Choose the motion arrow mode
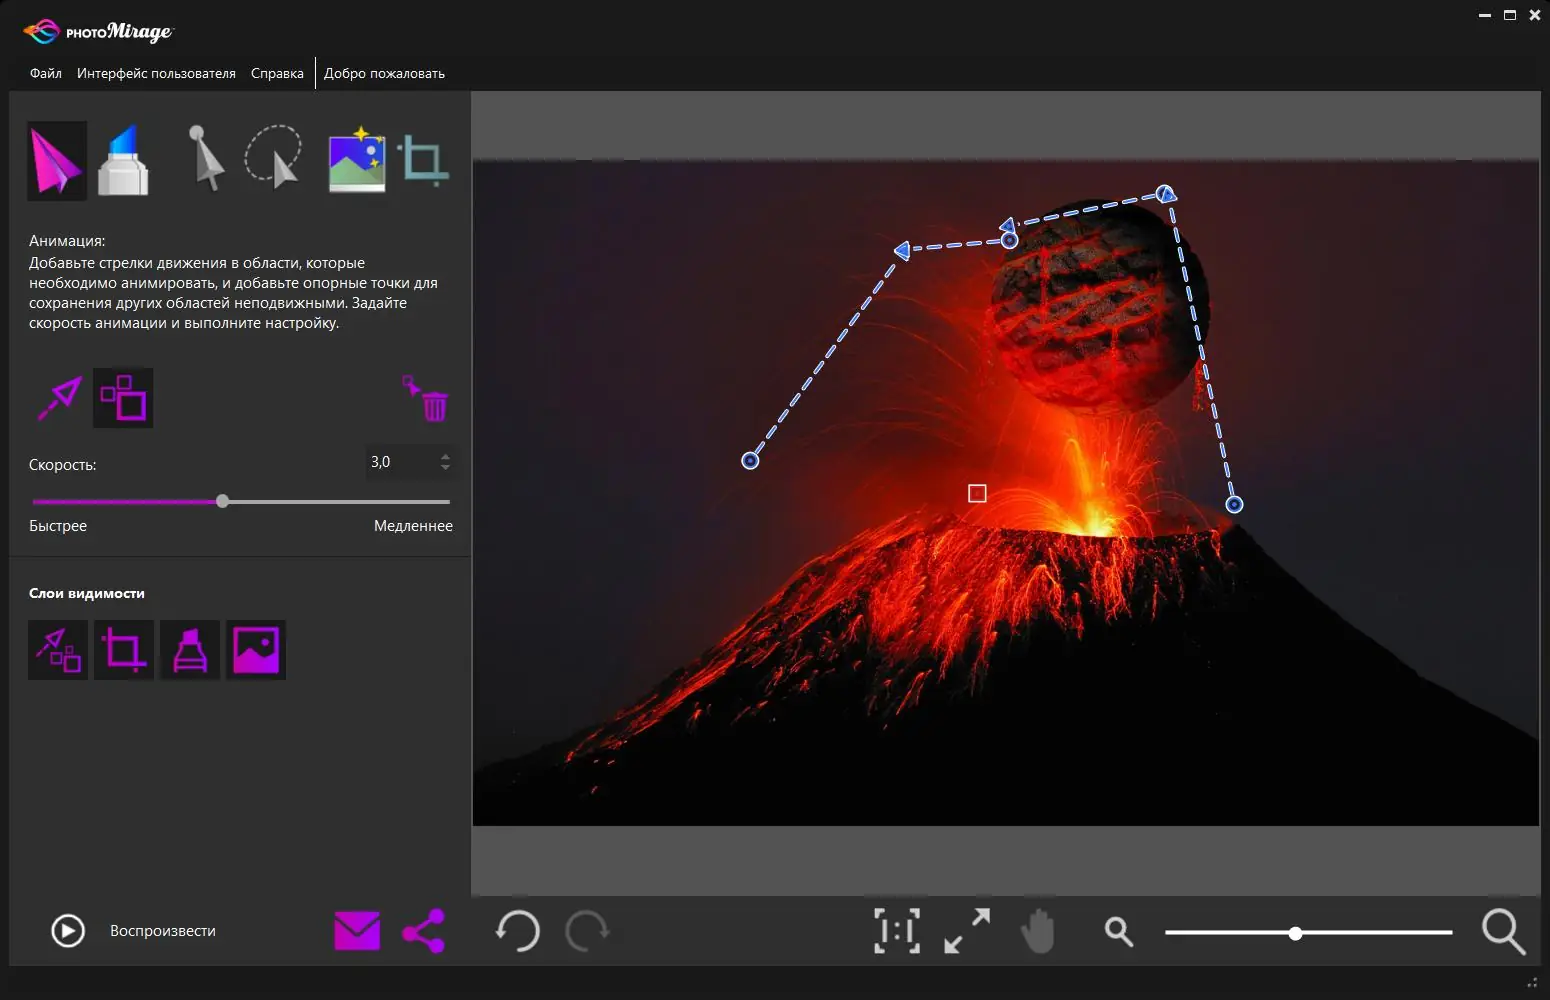The height and width of the screenshot is (1000, 1550). click(59, 398)
